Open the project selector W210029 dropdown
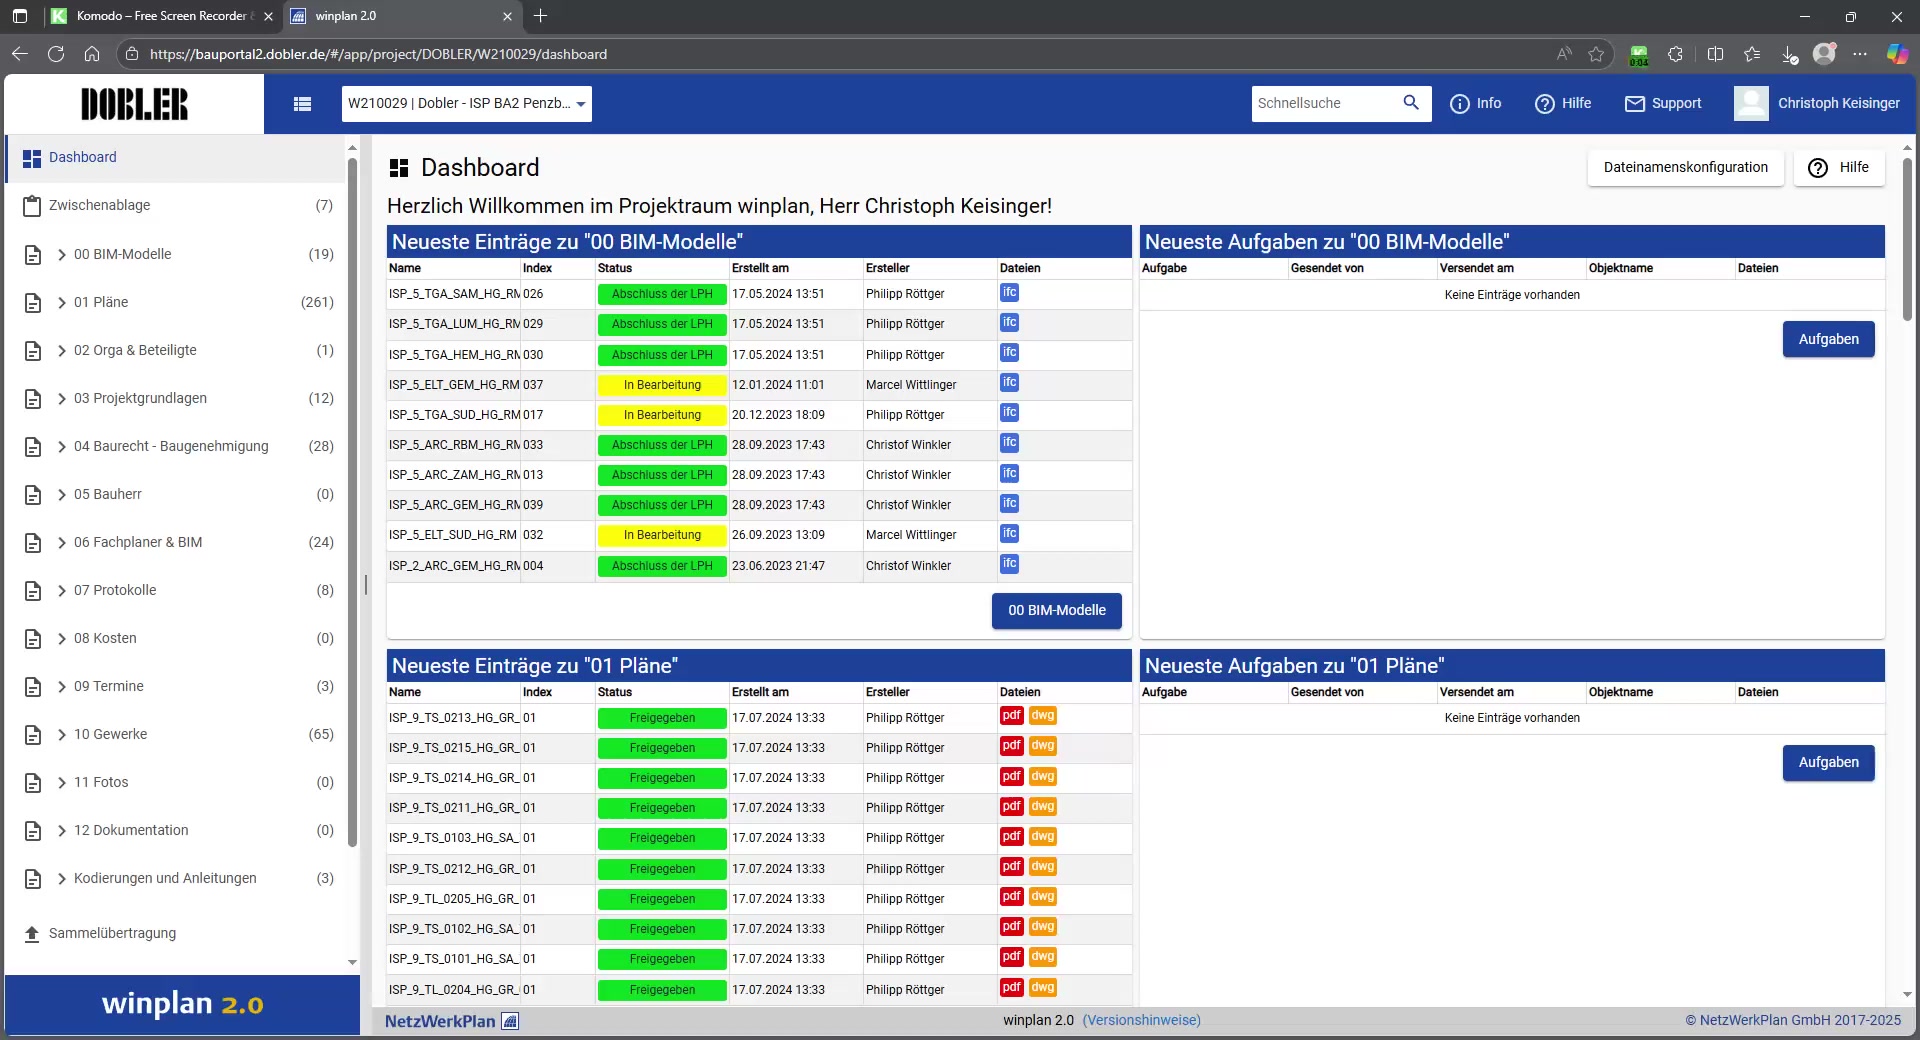 tap(467, 104)
